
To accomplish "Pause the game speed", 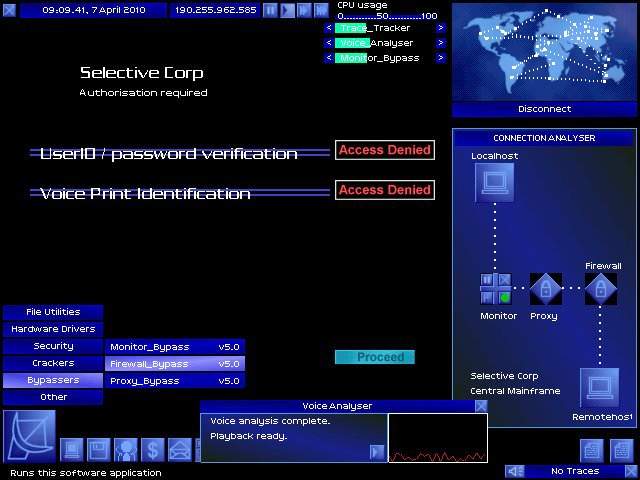I will (270, 10).
